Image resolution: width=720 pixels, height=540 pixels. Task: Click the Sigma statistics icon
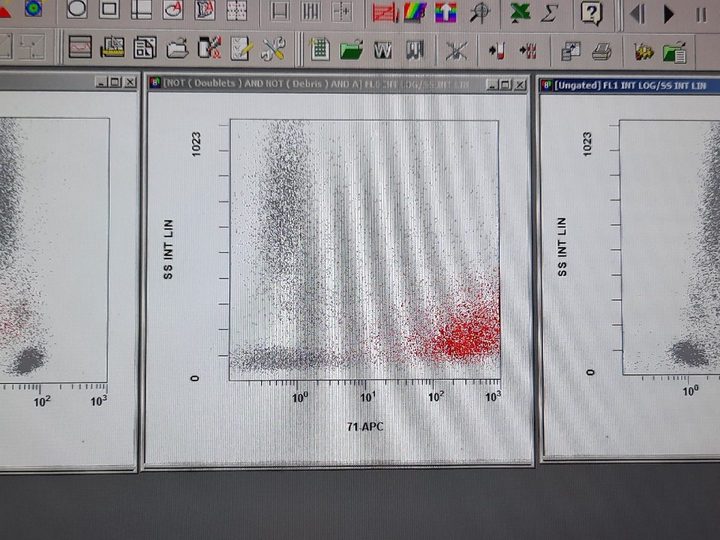pos(549,13)
